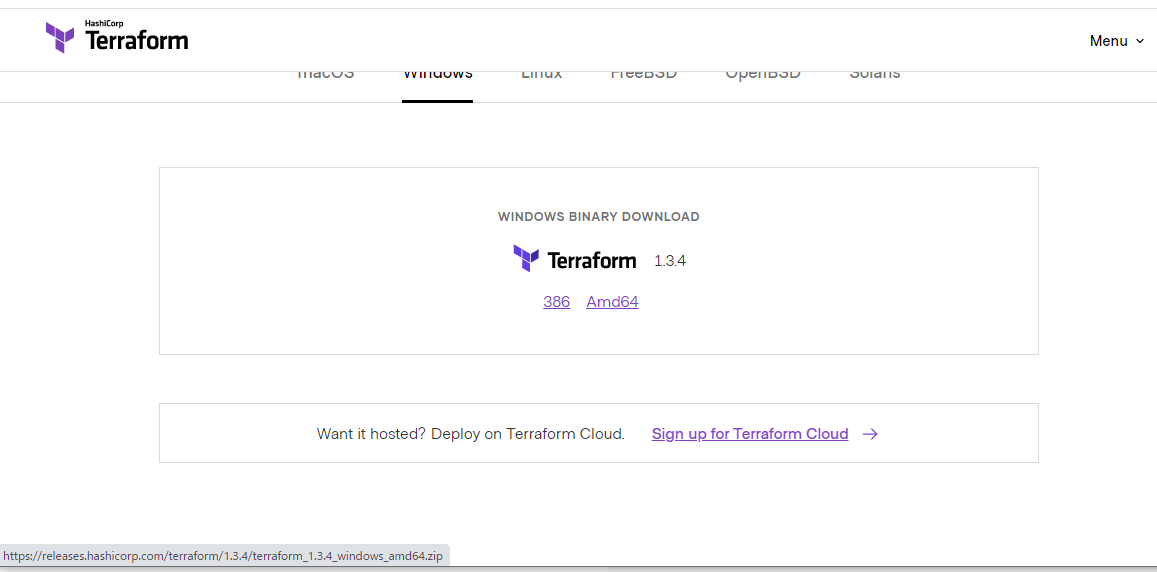Click the 'Want it hosted?' text
Image resolution: width=1157 pixels, height=572 pixels.
tap(372, 434)
